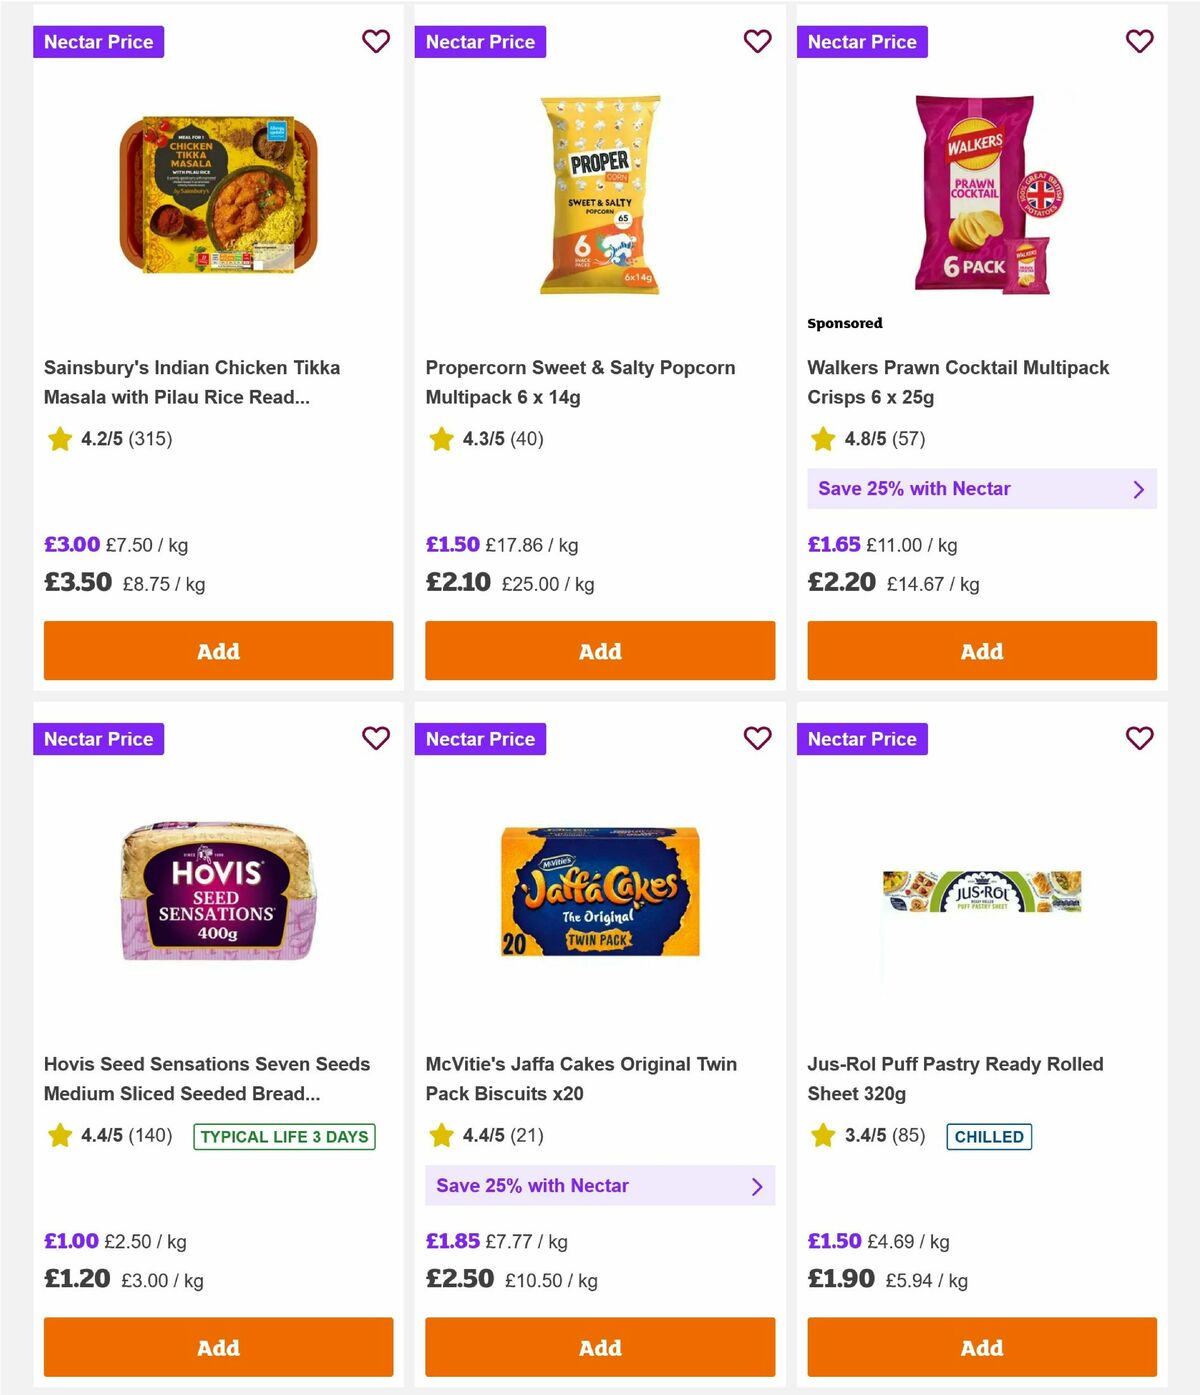Open the Jaffa Cakes Nectar savings details
1200x1395 pixels.
600,1185
